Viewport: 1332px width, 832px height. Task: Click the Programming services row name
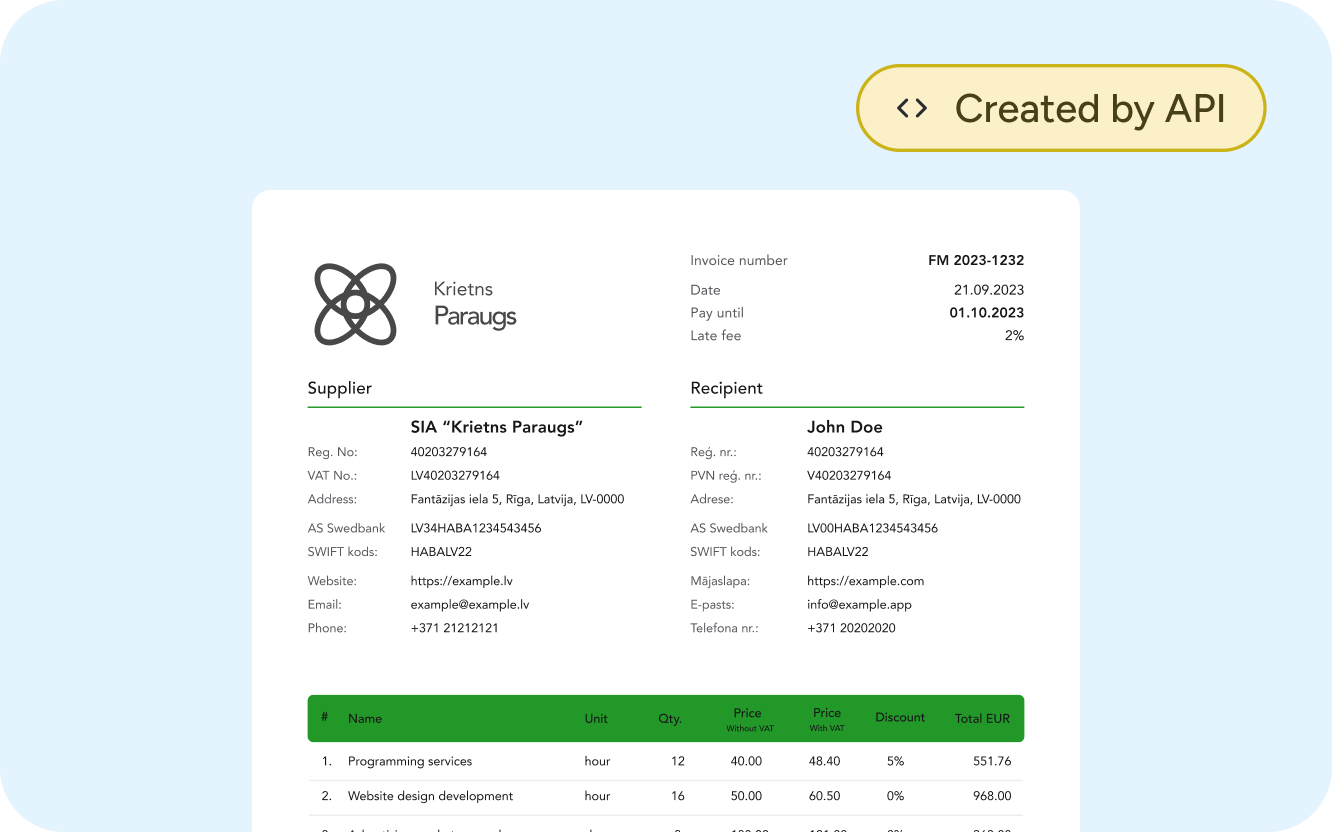coord(410,762)
